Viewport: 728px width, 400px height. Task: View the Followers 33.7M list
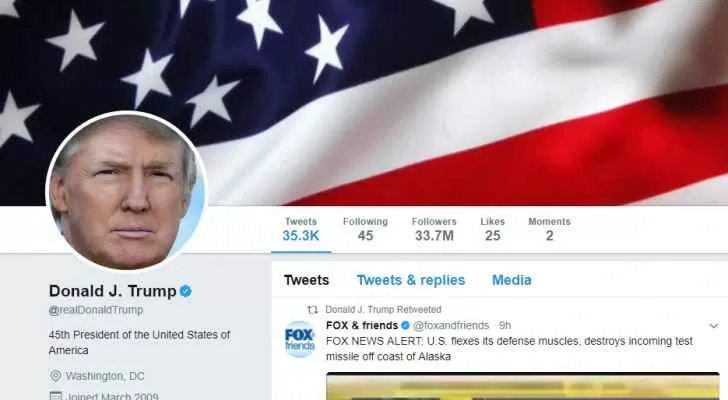(434, 229)
